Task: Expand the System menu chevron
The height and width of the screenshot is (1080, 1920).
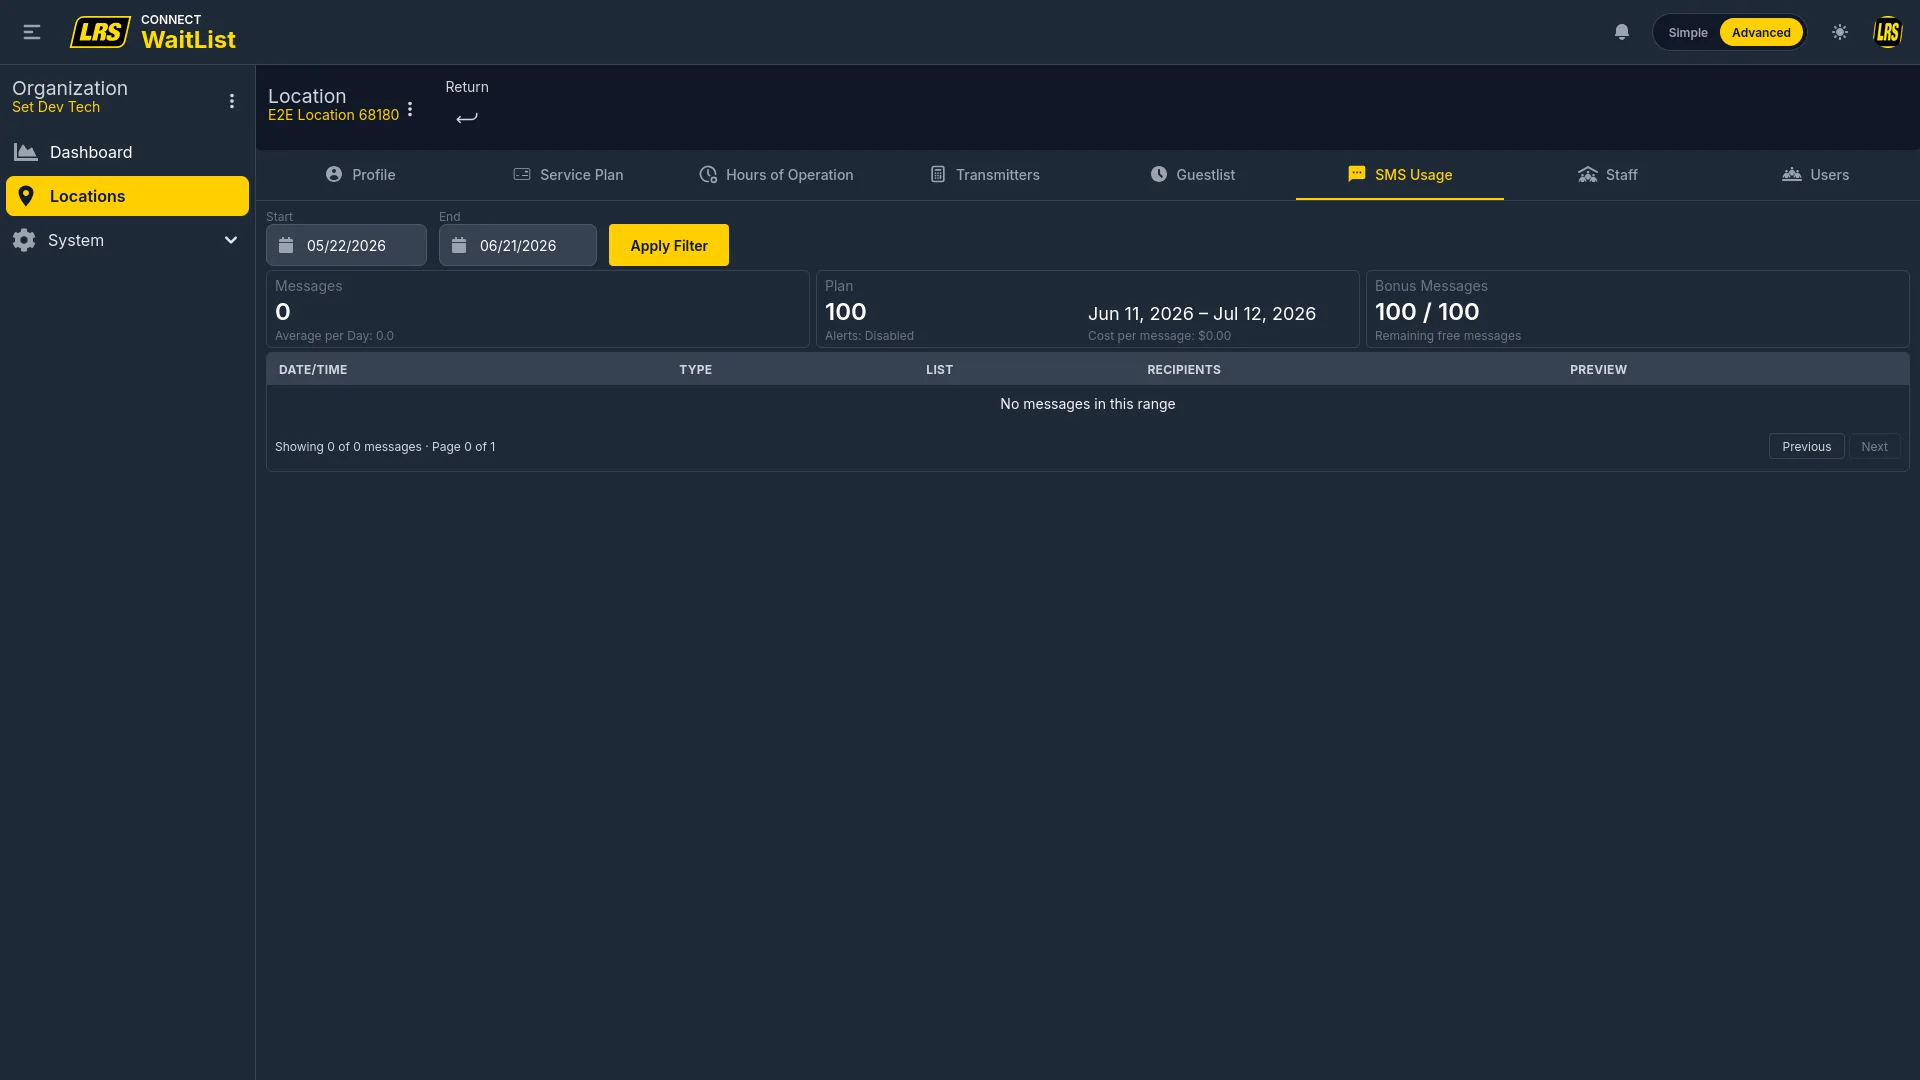Action: click(231, 240)
